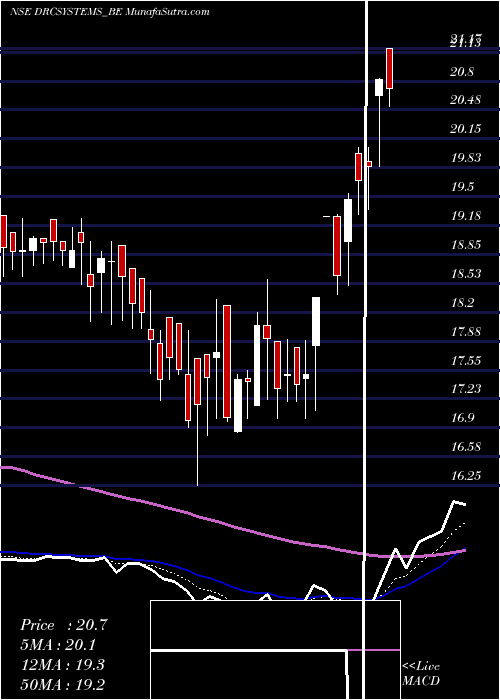Select the 17.55 price level label

(466, 361)
